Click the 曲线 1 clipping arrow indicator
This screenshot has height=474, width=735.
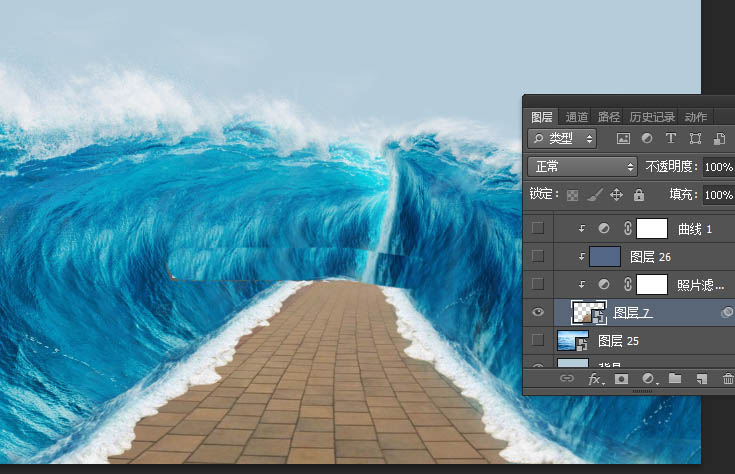(582, 228)
